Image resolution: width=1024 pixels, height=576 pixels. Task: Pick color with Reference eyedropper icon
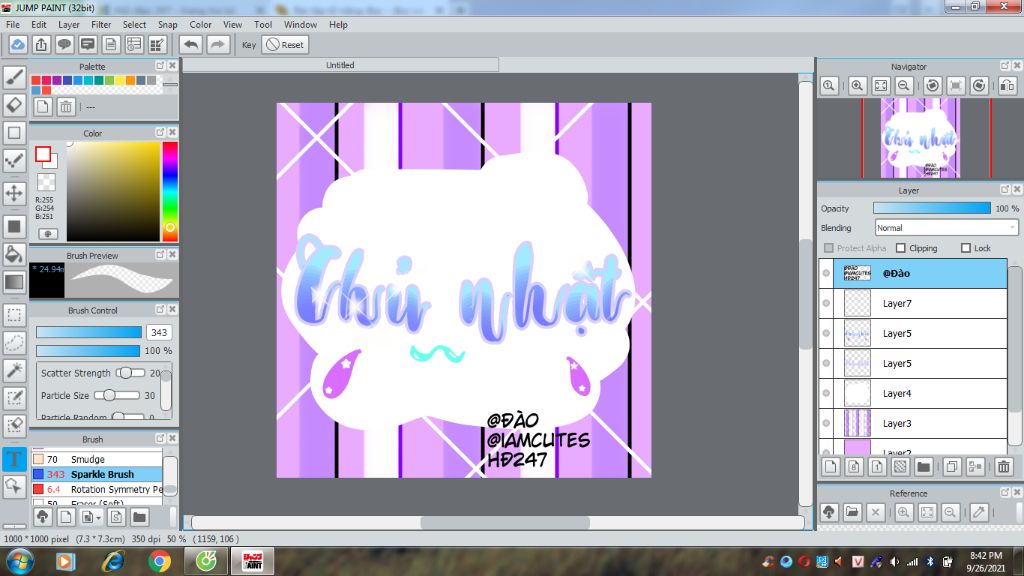(x=979, y=513)
